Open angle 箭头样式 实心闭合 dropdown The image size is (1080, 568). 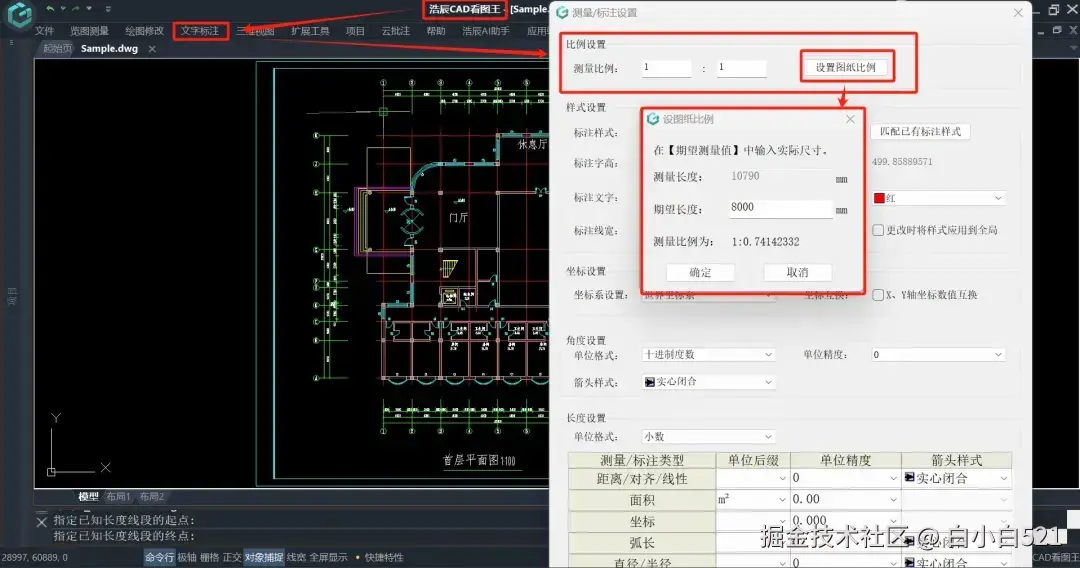point(708,382)
